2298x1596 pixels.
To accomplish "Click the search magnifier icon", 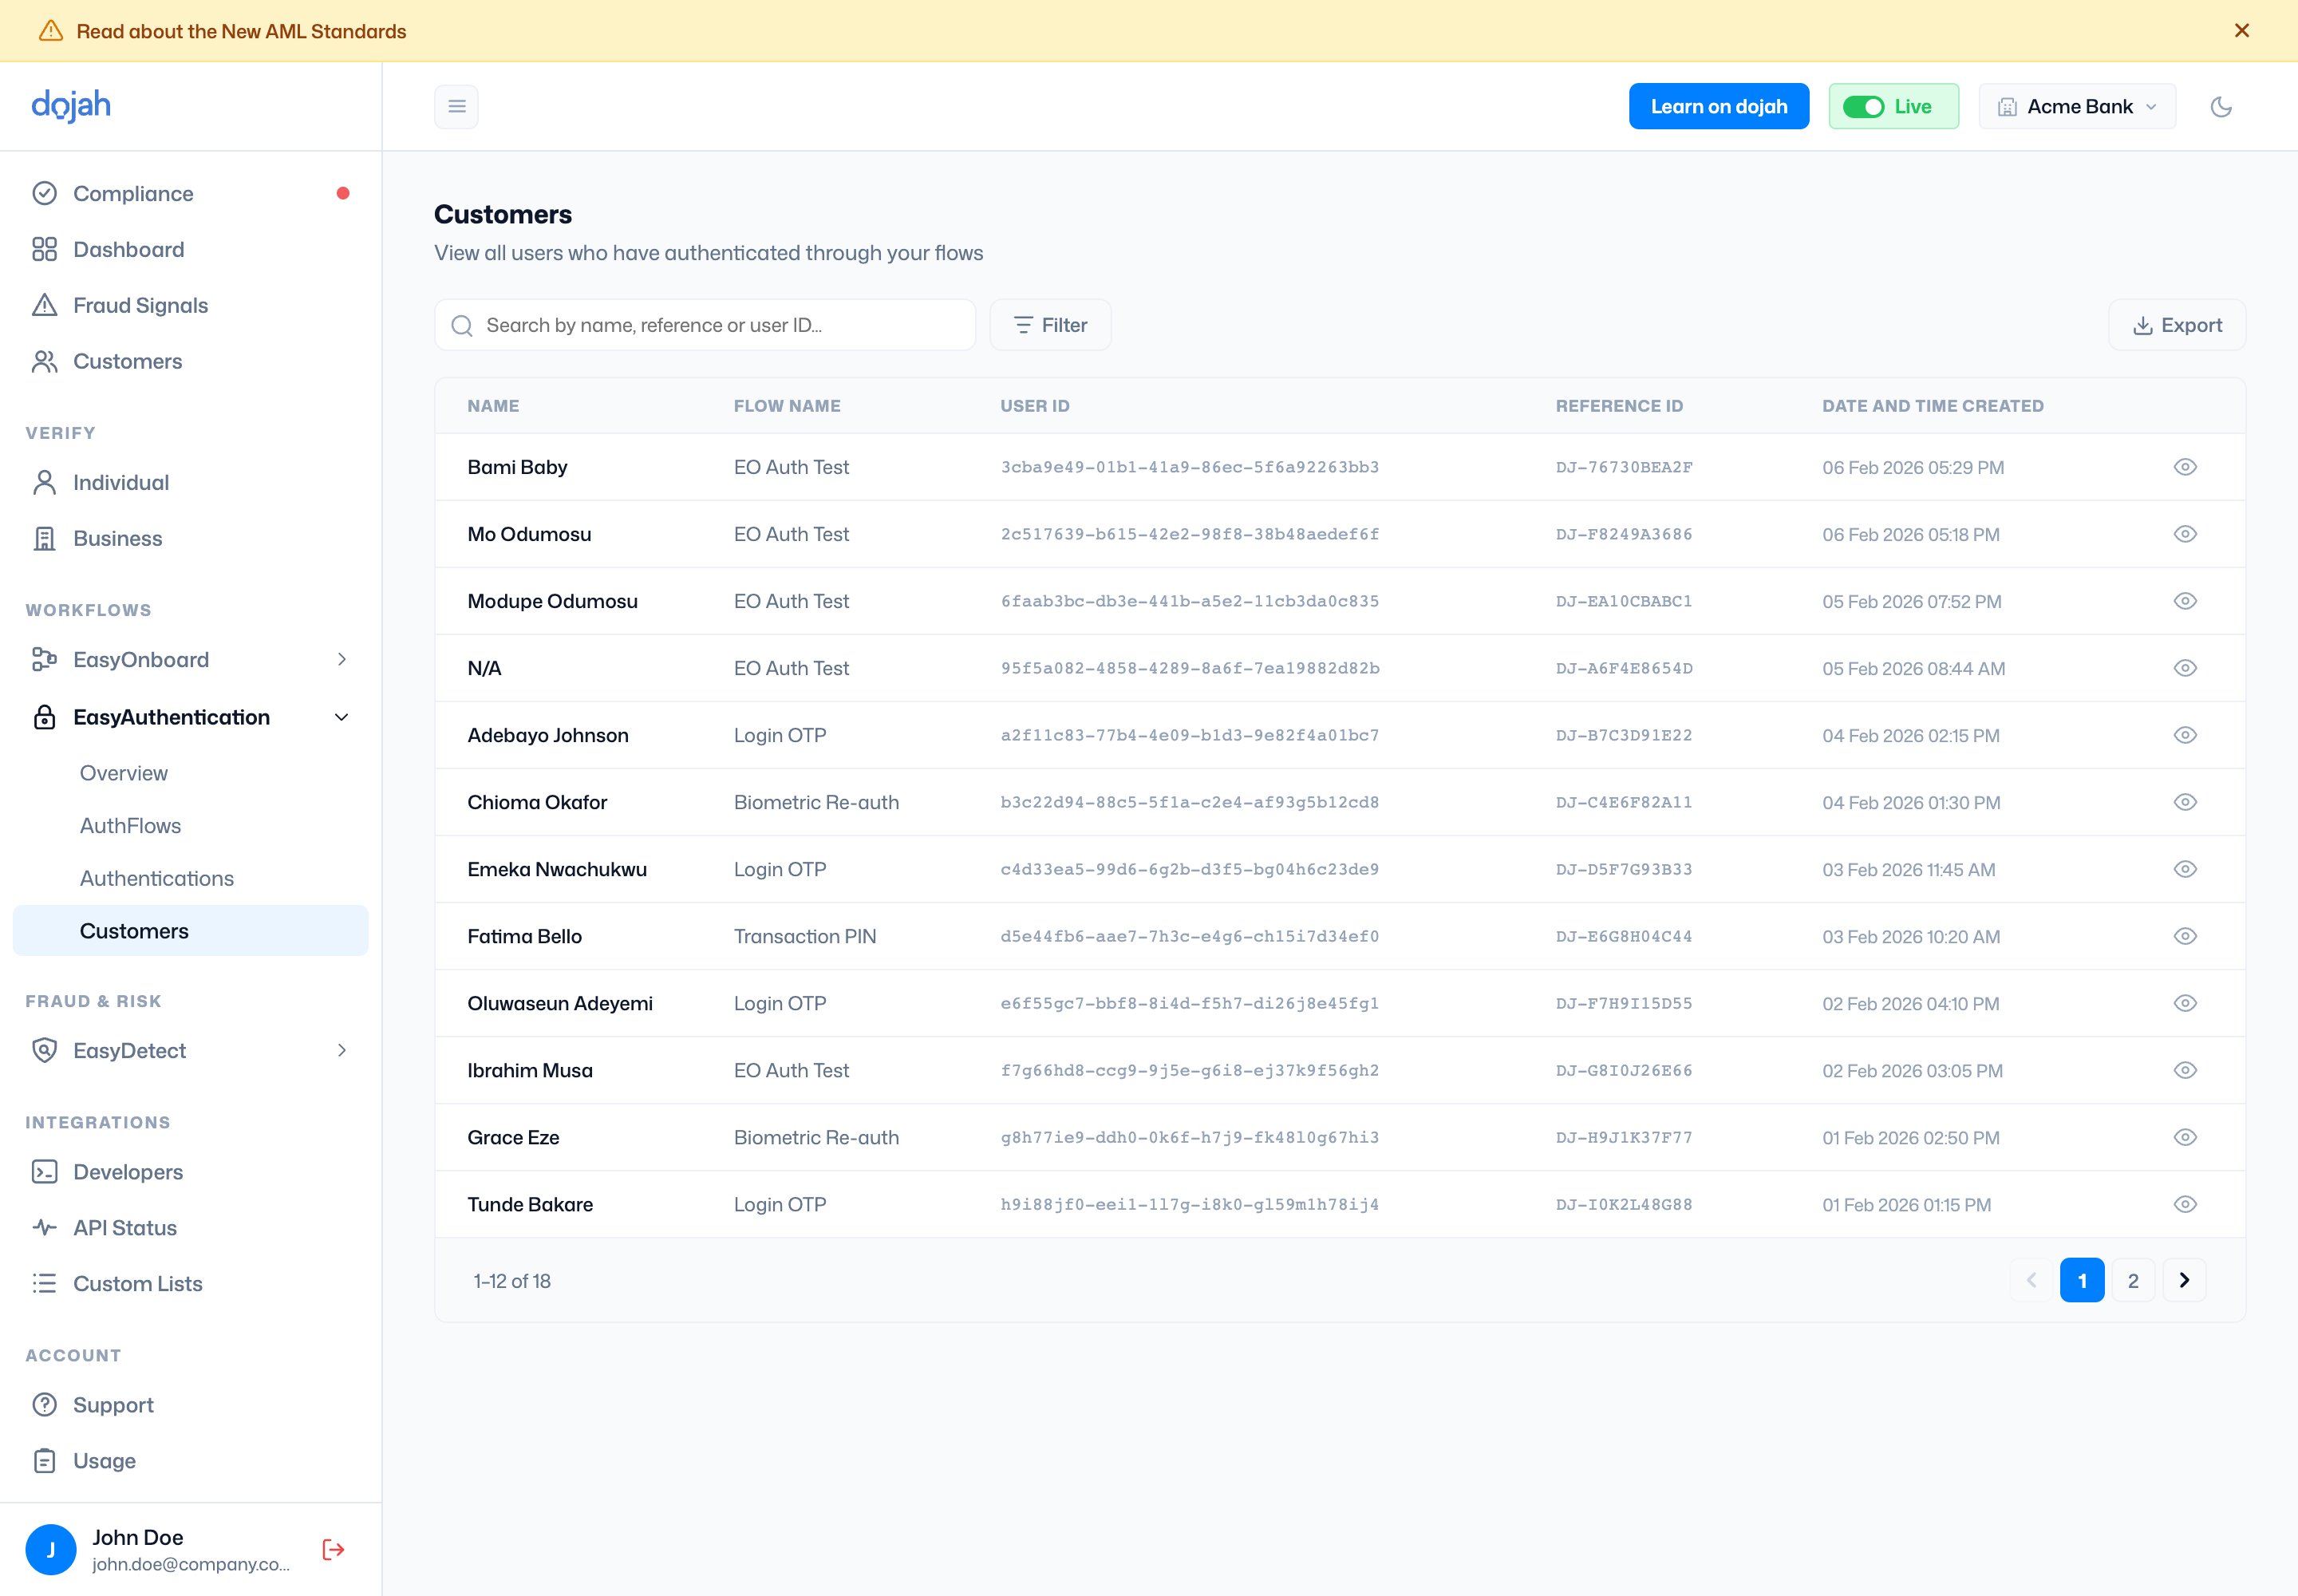I will click(462, 325).
